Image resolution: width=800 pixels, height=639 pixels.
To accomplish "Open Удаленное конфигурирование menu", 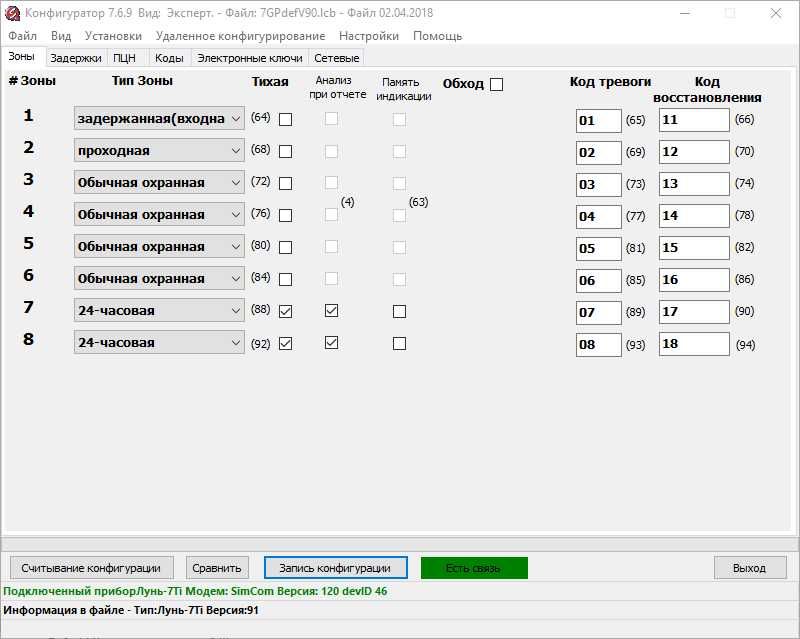I will click(240, 36).
